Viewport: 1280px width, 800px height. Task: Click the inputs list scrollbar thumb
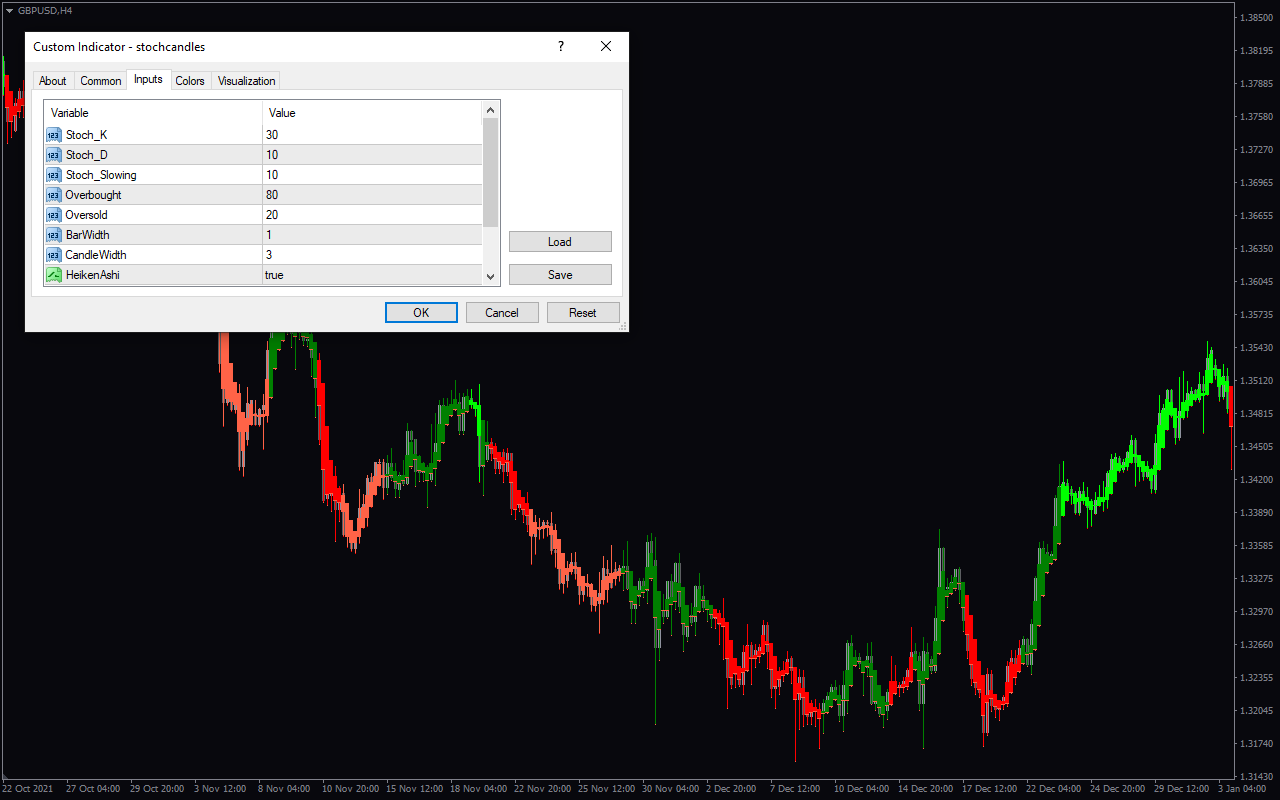pos(490,172)
